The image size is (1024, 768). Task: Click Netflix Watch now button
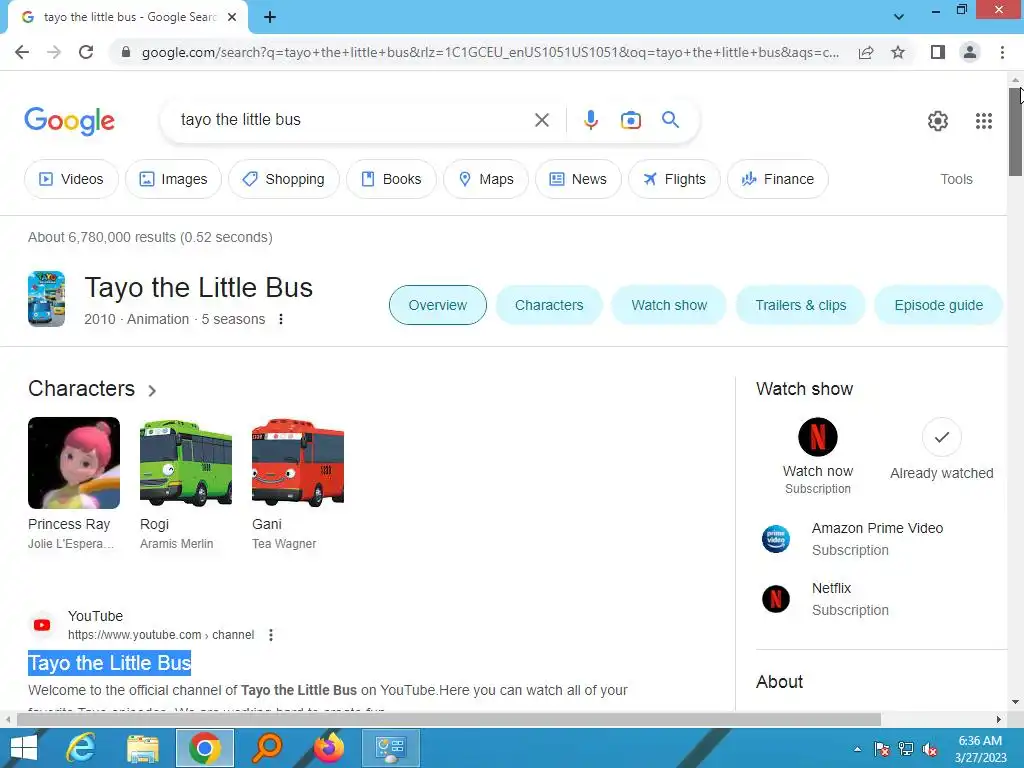tap(818, 456)
